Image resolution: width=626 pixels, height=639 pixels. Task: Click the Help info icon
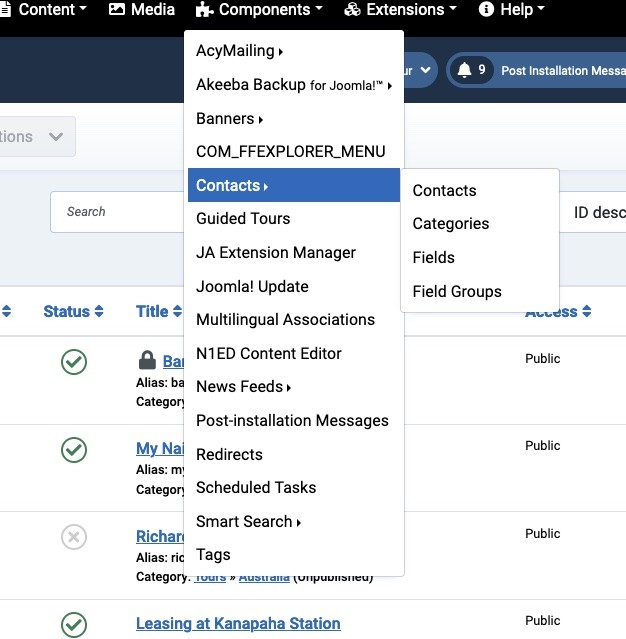(x=487, y=10)
